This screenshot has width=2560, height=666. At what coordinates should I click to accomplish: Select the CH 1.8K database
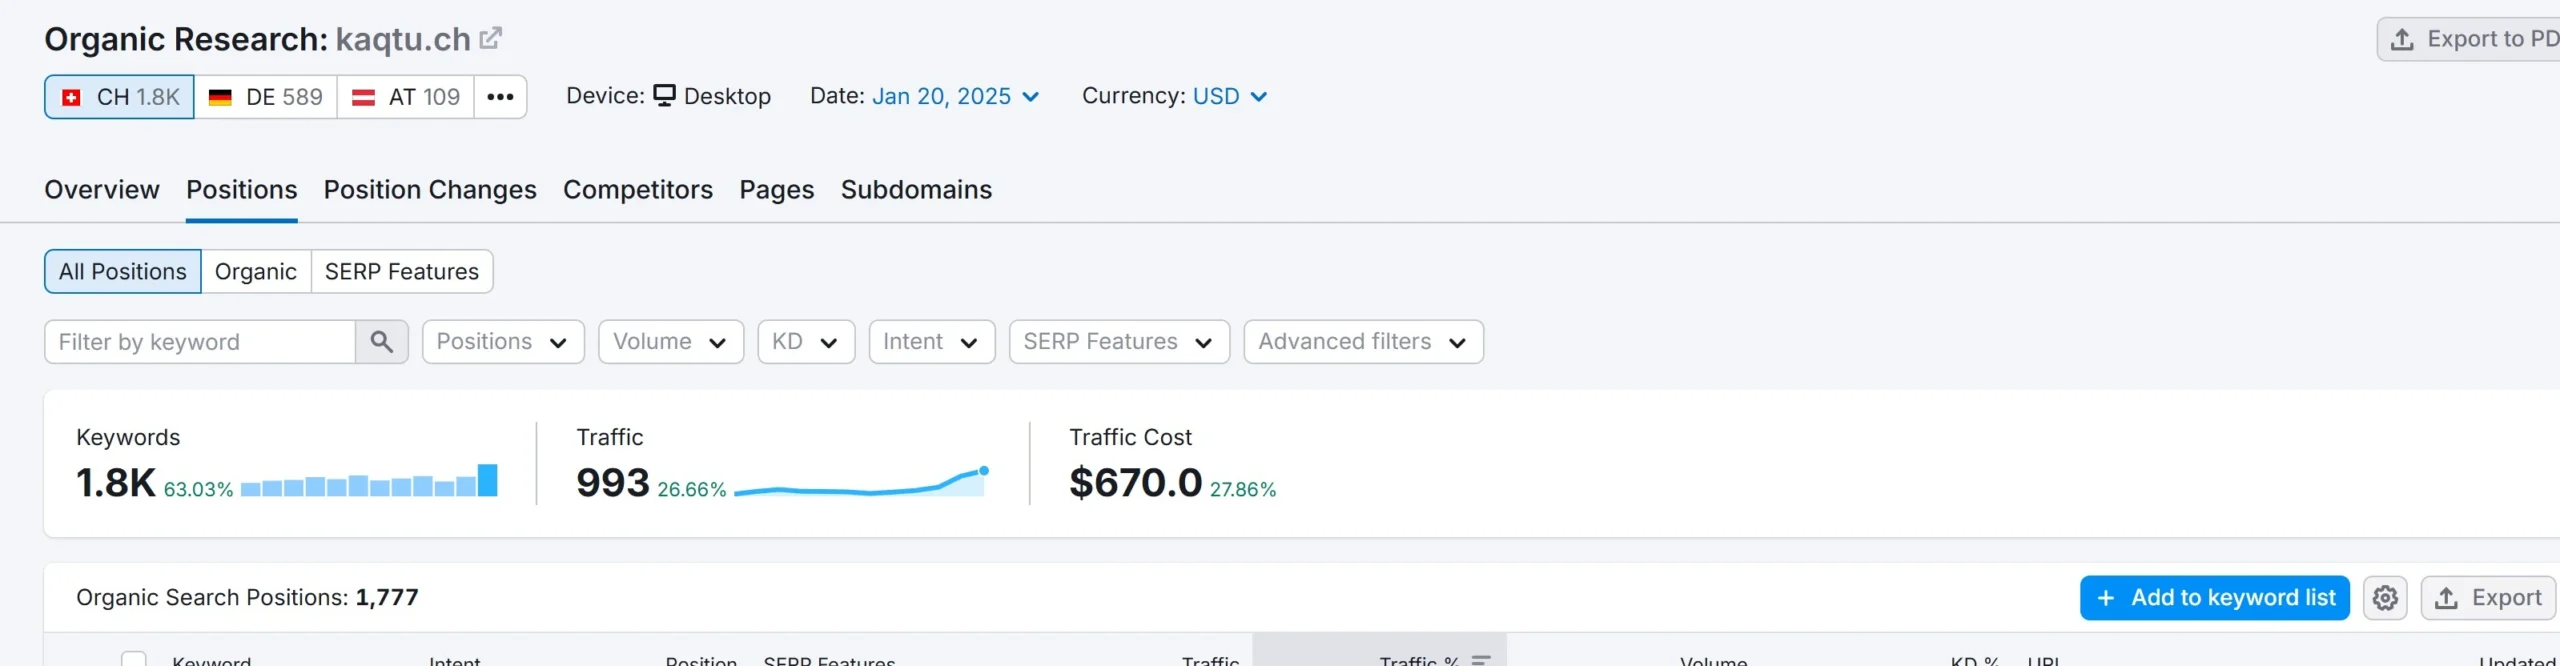click(x=119, y=97)
